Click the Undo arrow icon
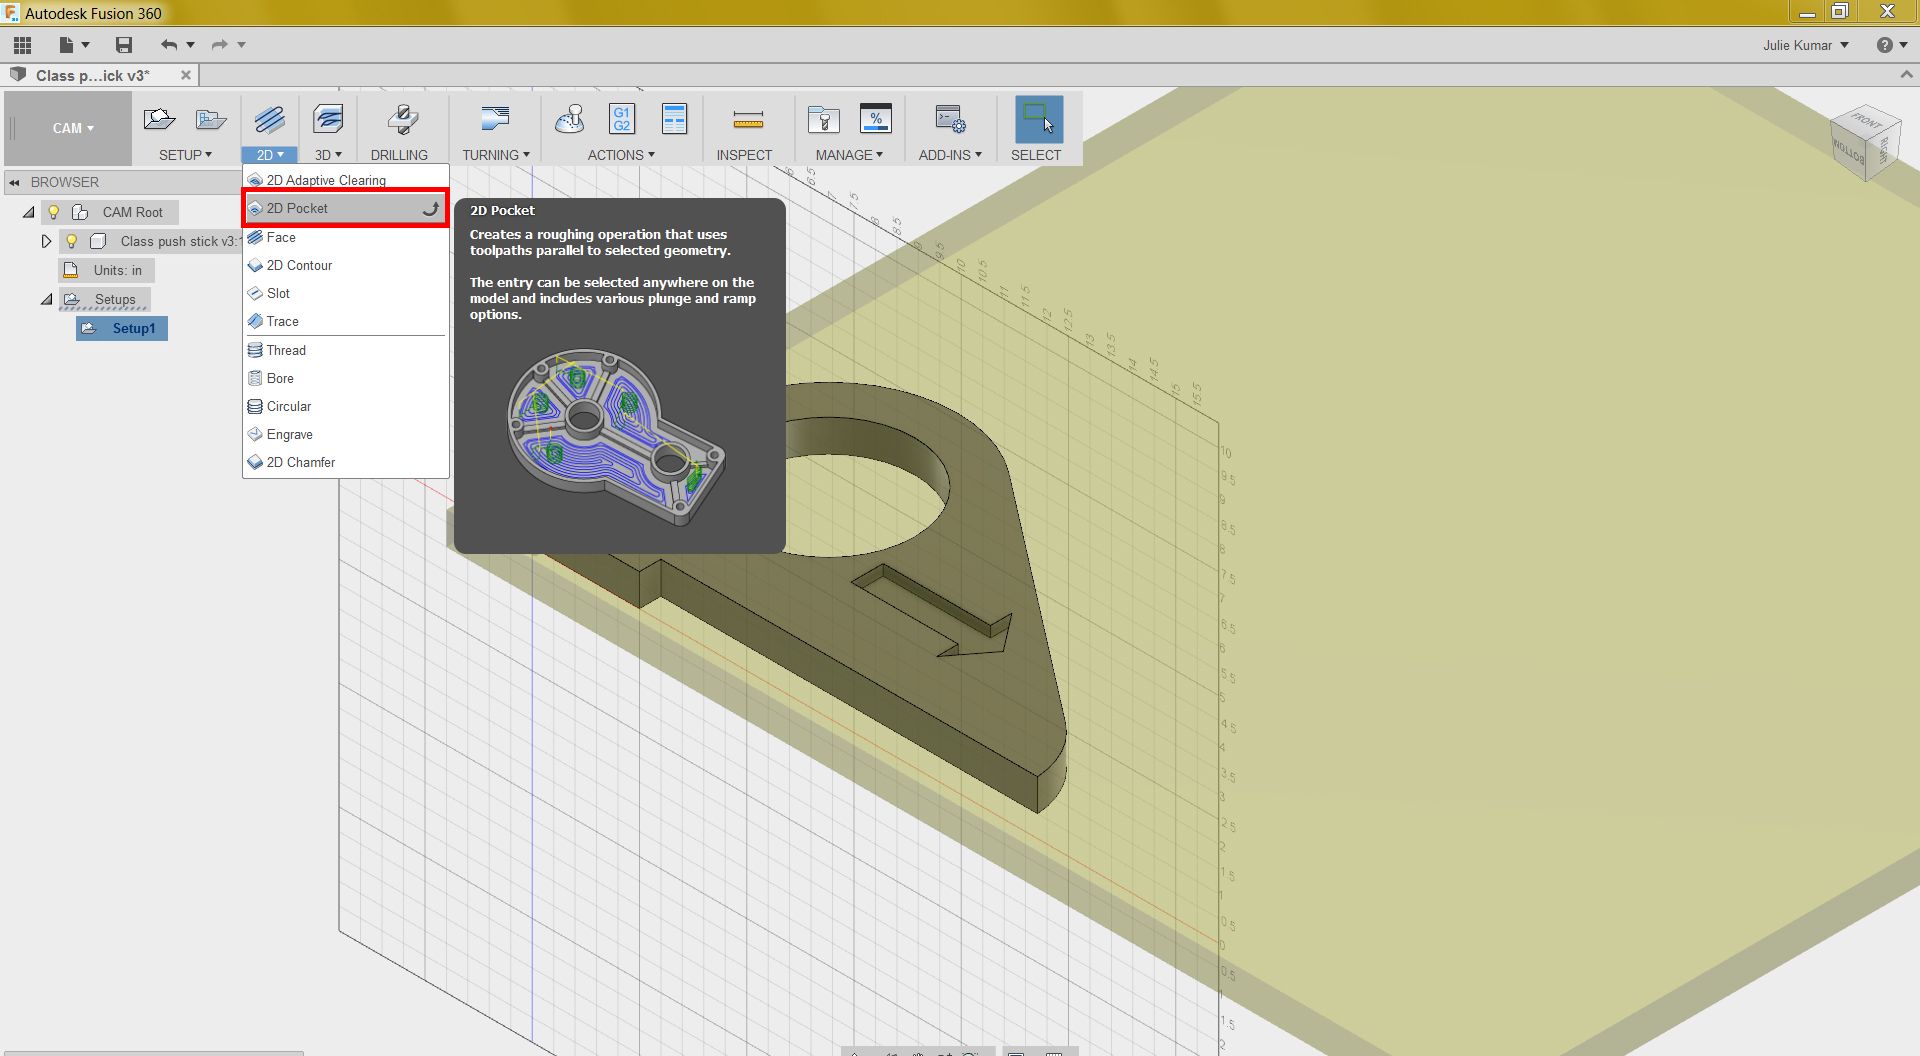 tap(168, 45)
